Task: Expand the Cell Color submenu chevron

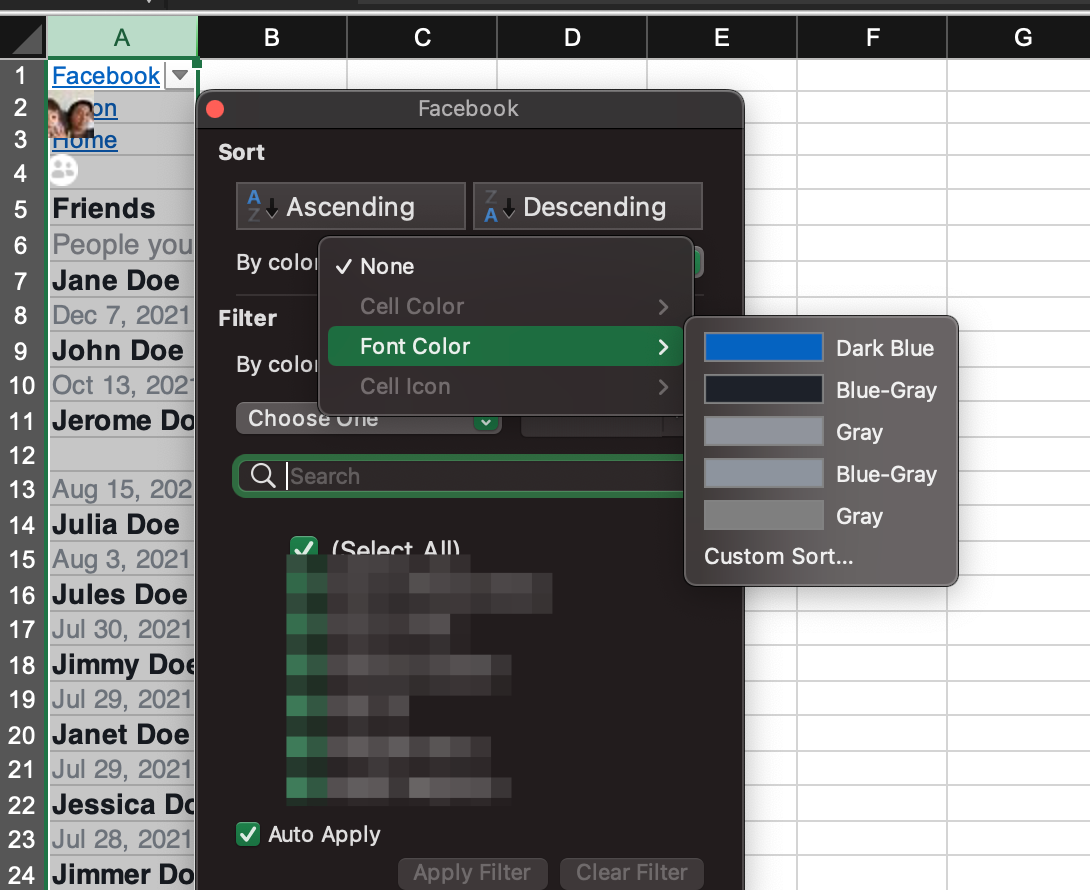Action: click(663, 307)
